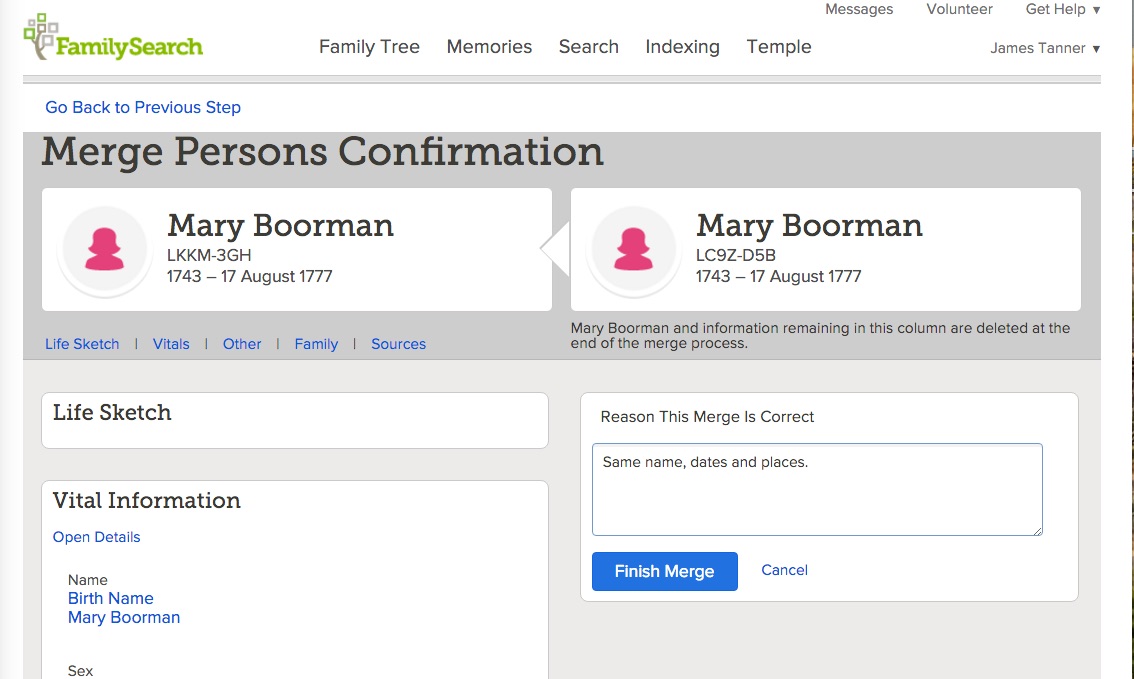The height and width of the screenshot is (679, 1134).
Task: Expand Open Details under Vital Information
Action: click(x=96, y=537)
